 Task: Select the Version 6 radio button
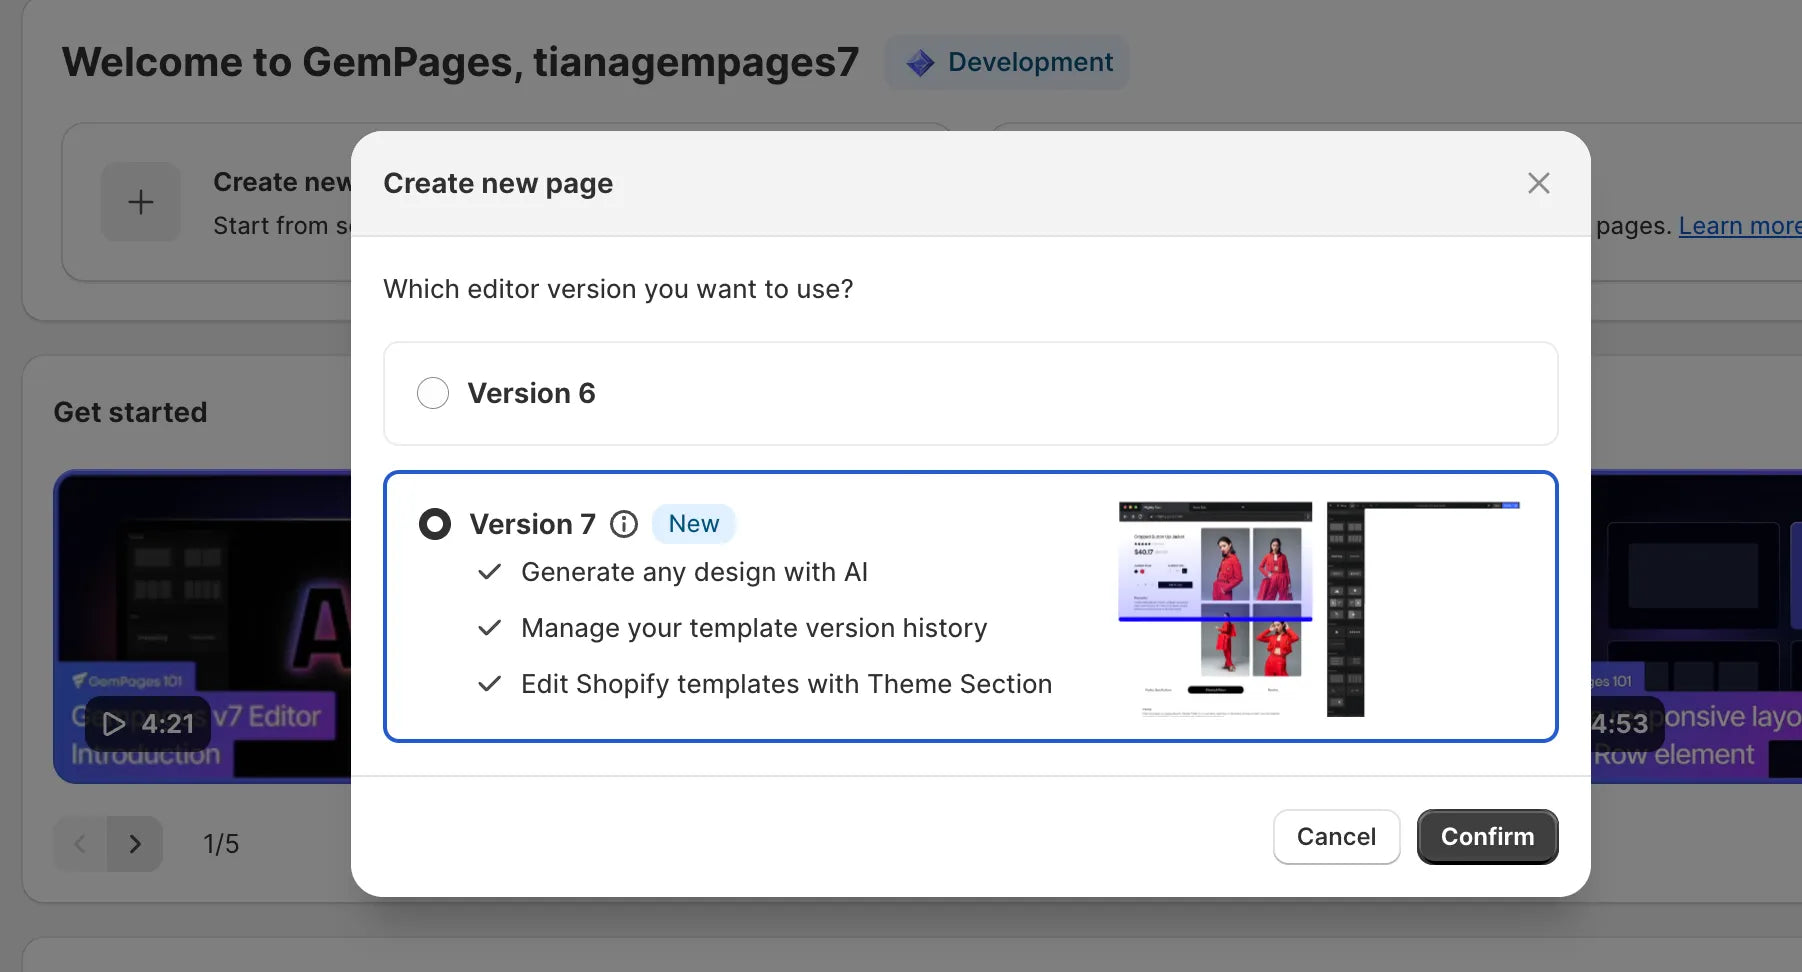click(433, 393)
